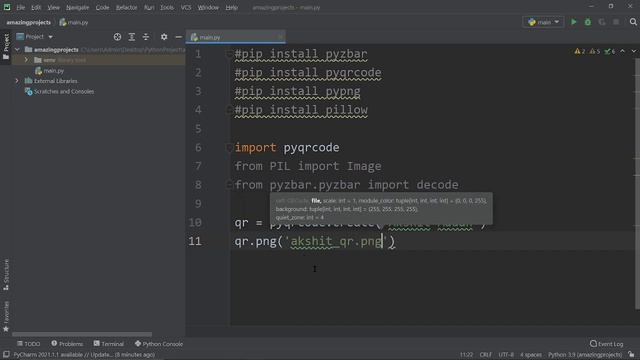Screen dimensions: 640x360
Task: Click 4 spaces indent setting
Action: click(531, 355)
